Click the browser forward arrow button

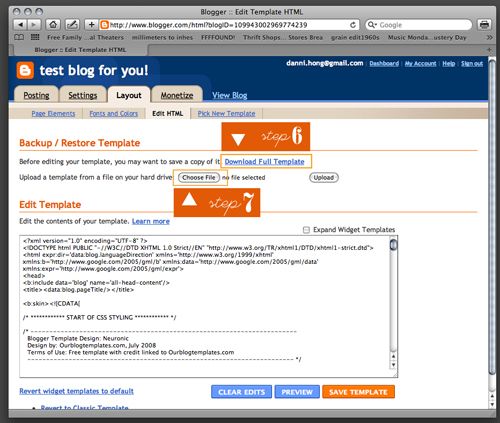point(34,25)
